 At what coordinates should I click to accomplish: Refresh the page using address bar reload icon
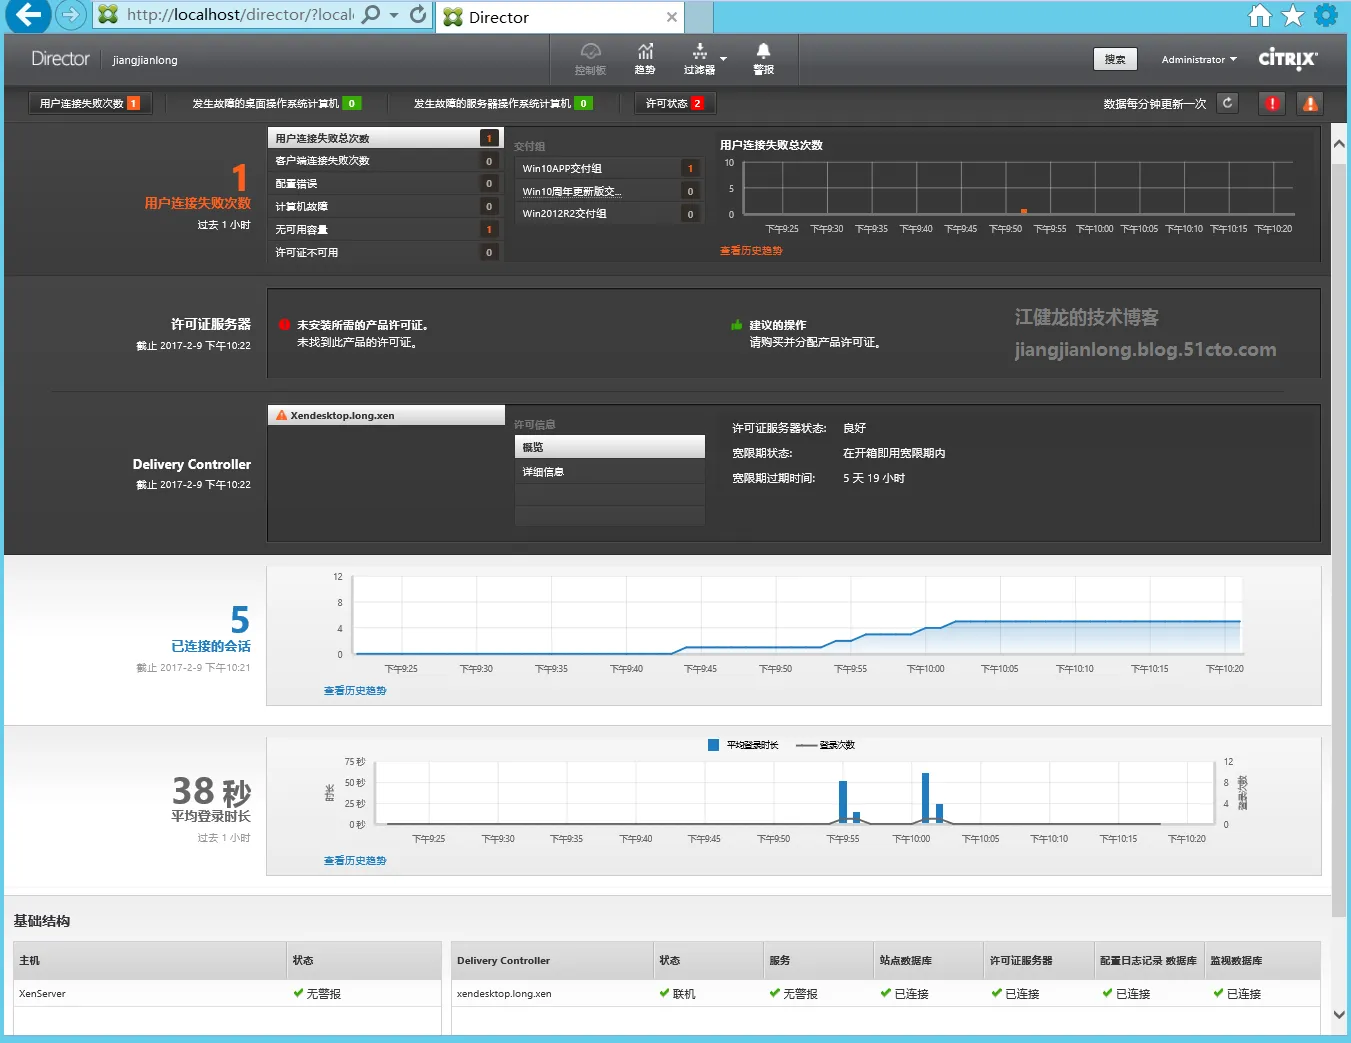(418, 15)
